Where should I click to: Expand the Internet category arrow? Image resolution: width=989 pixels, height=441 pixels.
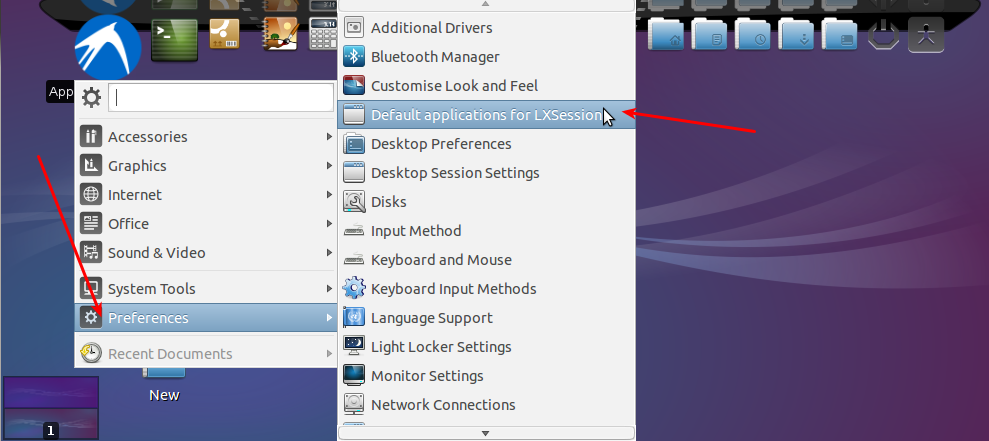point(329,195)
